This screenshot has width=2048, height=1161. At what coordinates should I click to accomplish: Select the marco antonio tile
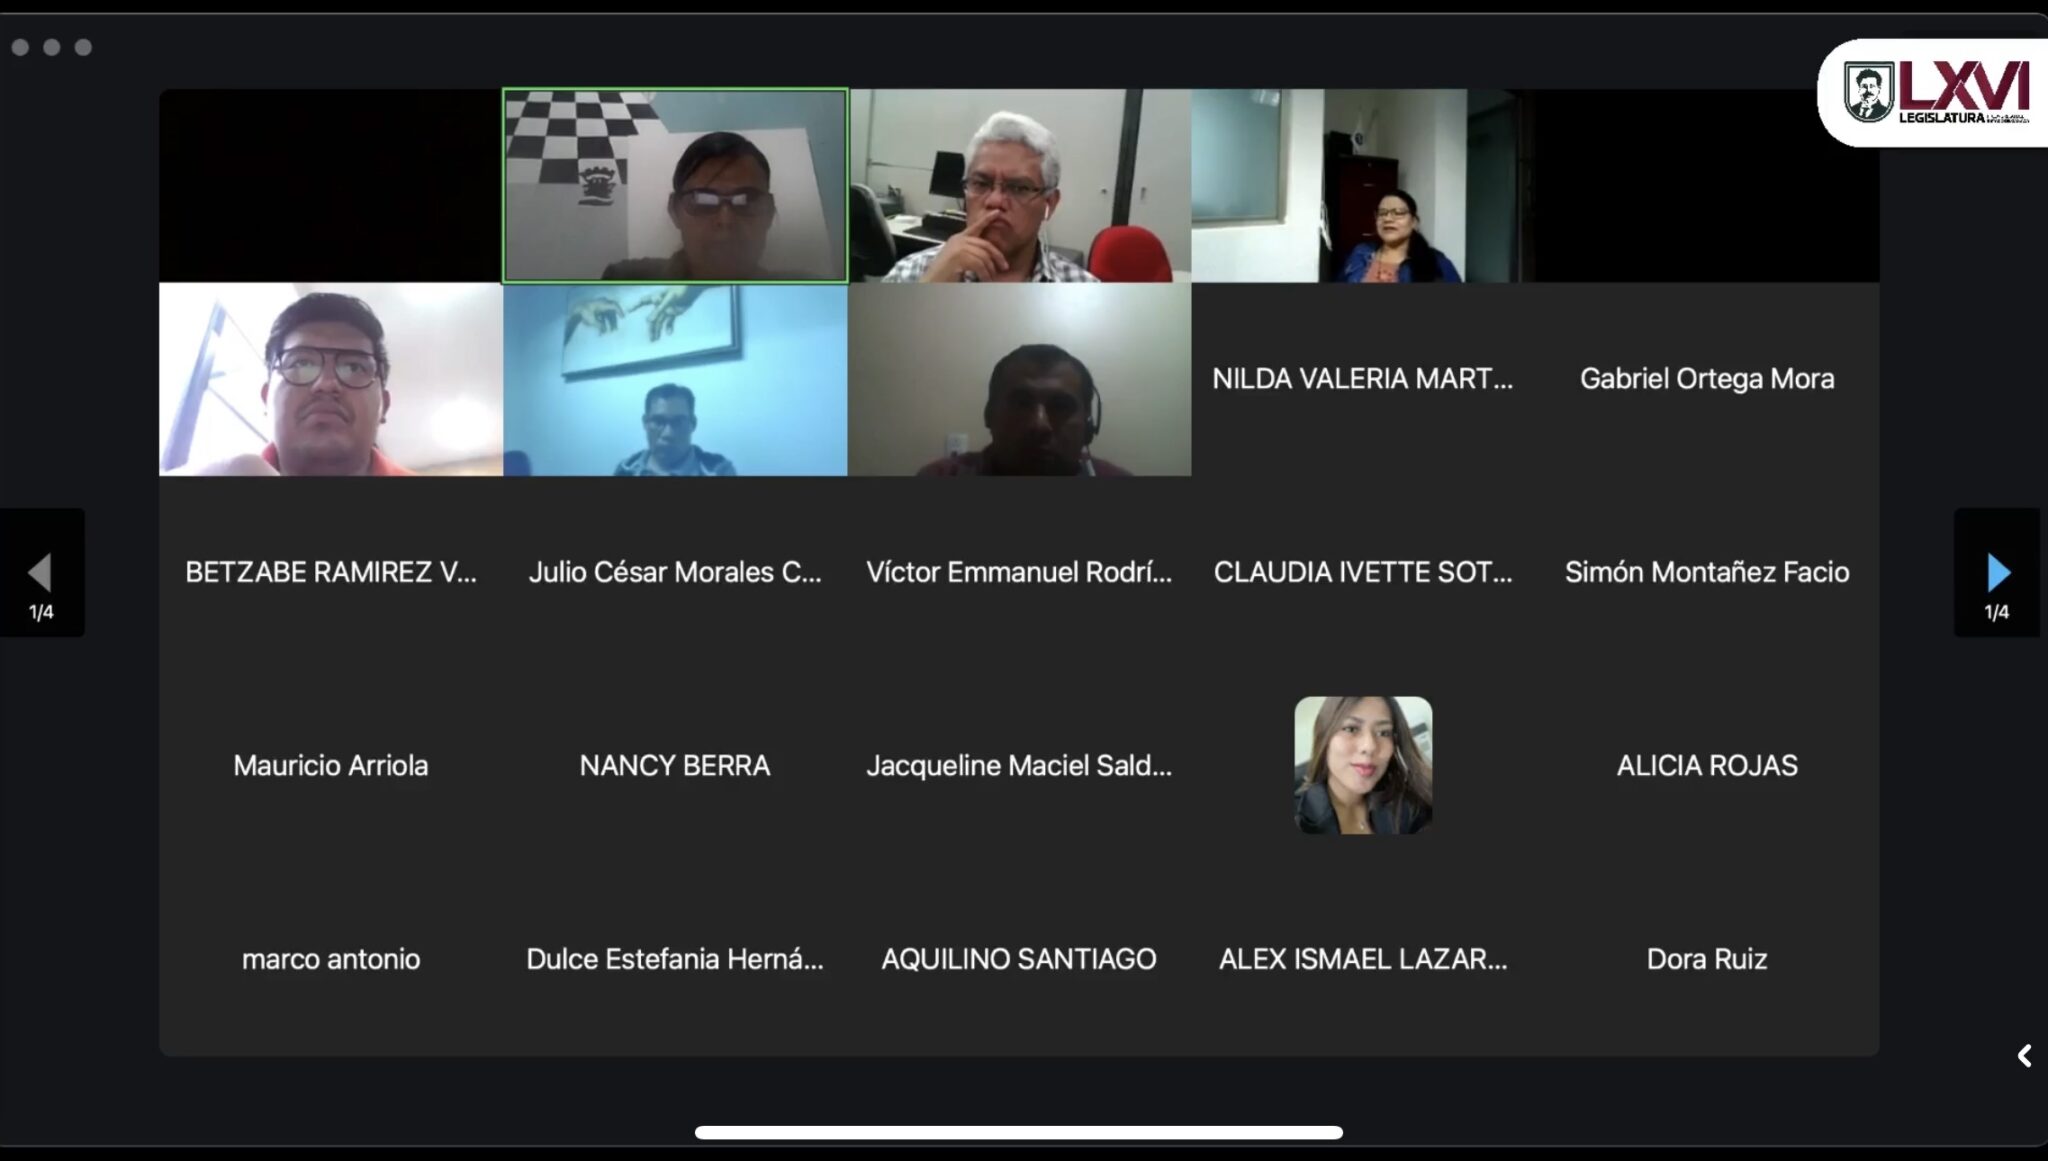pos(331,959)
